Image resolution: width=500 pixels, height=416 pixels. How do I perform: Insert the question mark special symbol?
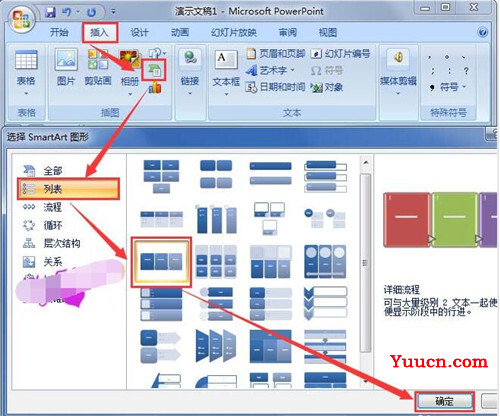point(466,71)
